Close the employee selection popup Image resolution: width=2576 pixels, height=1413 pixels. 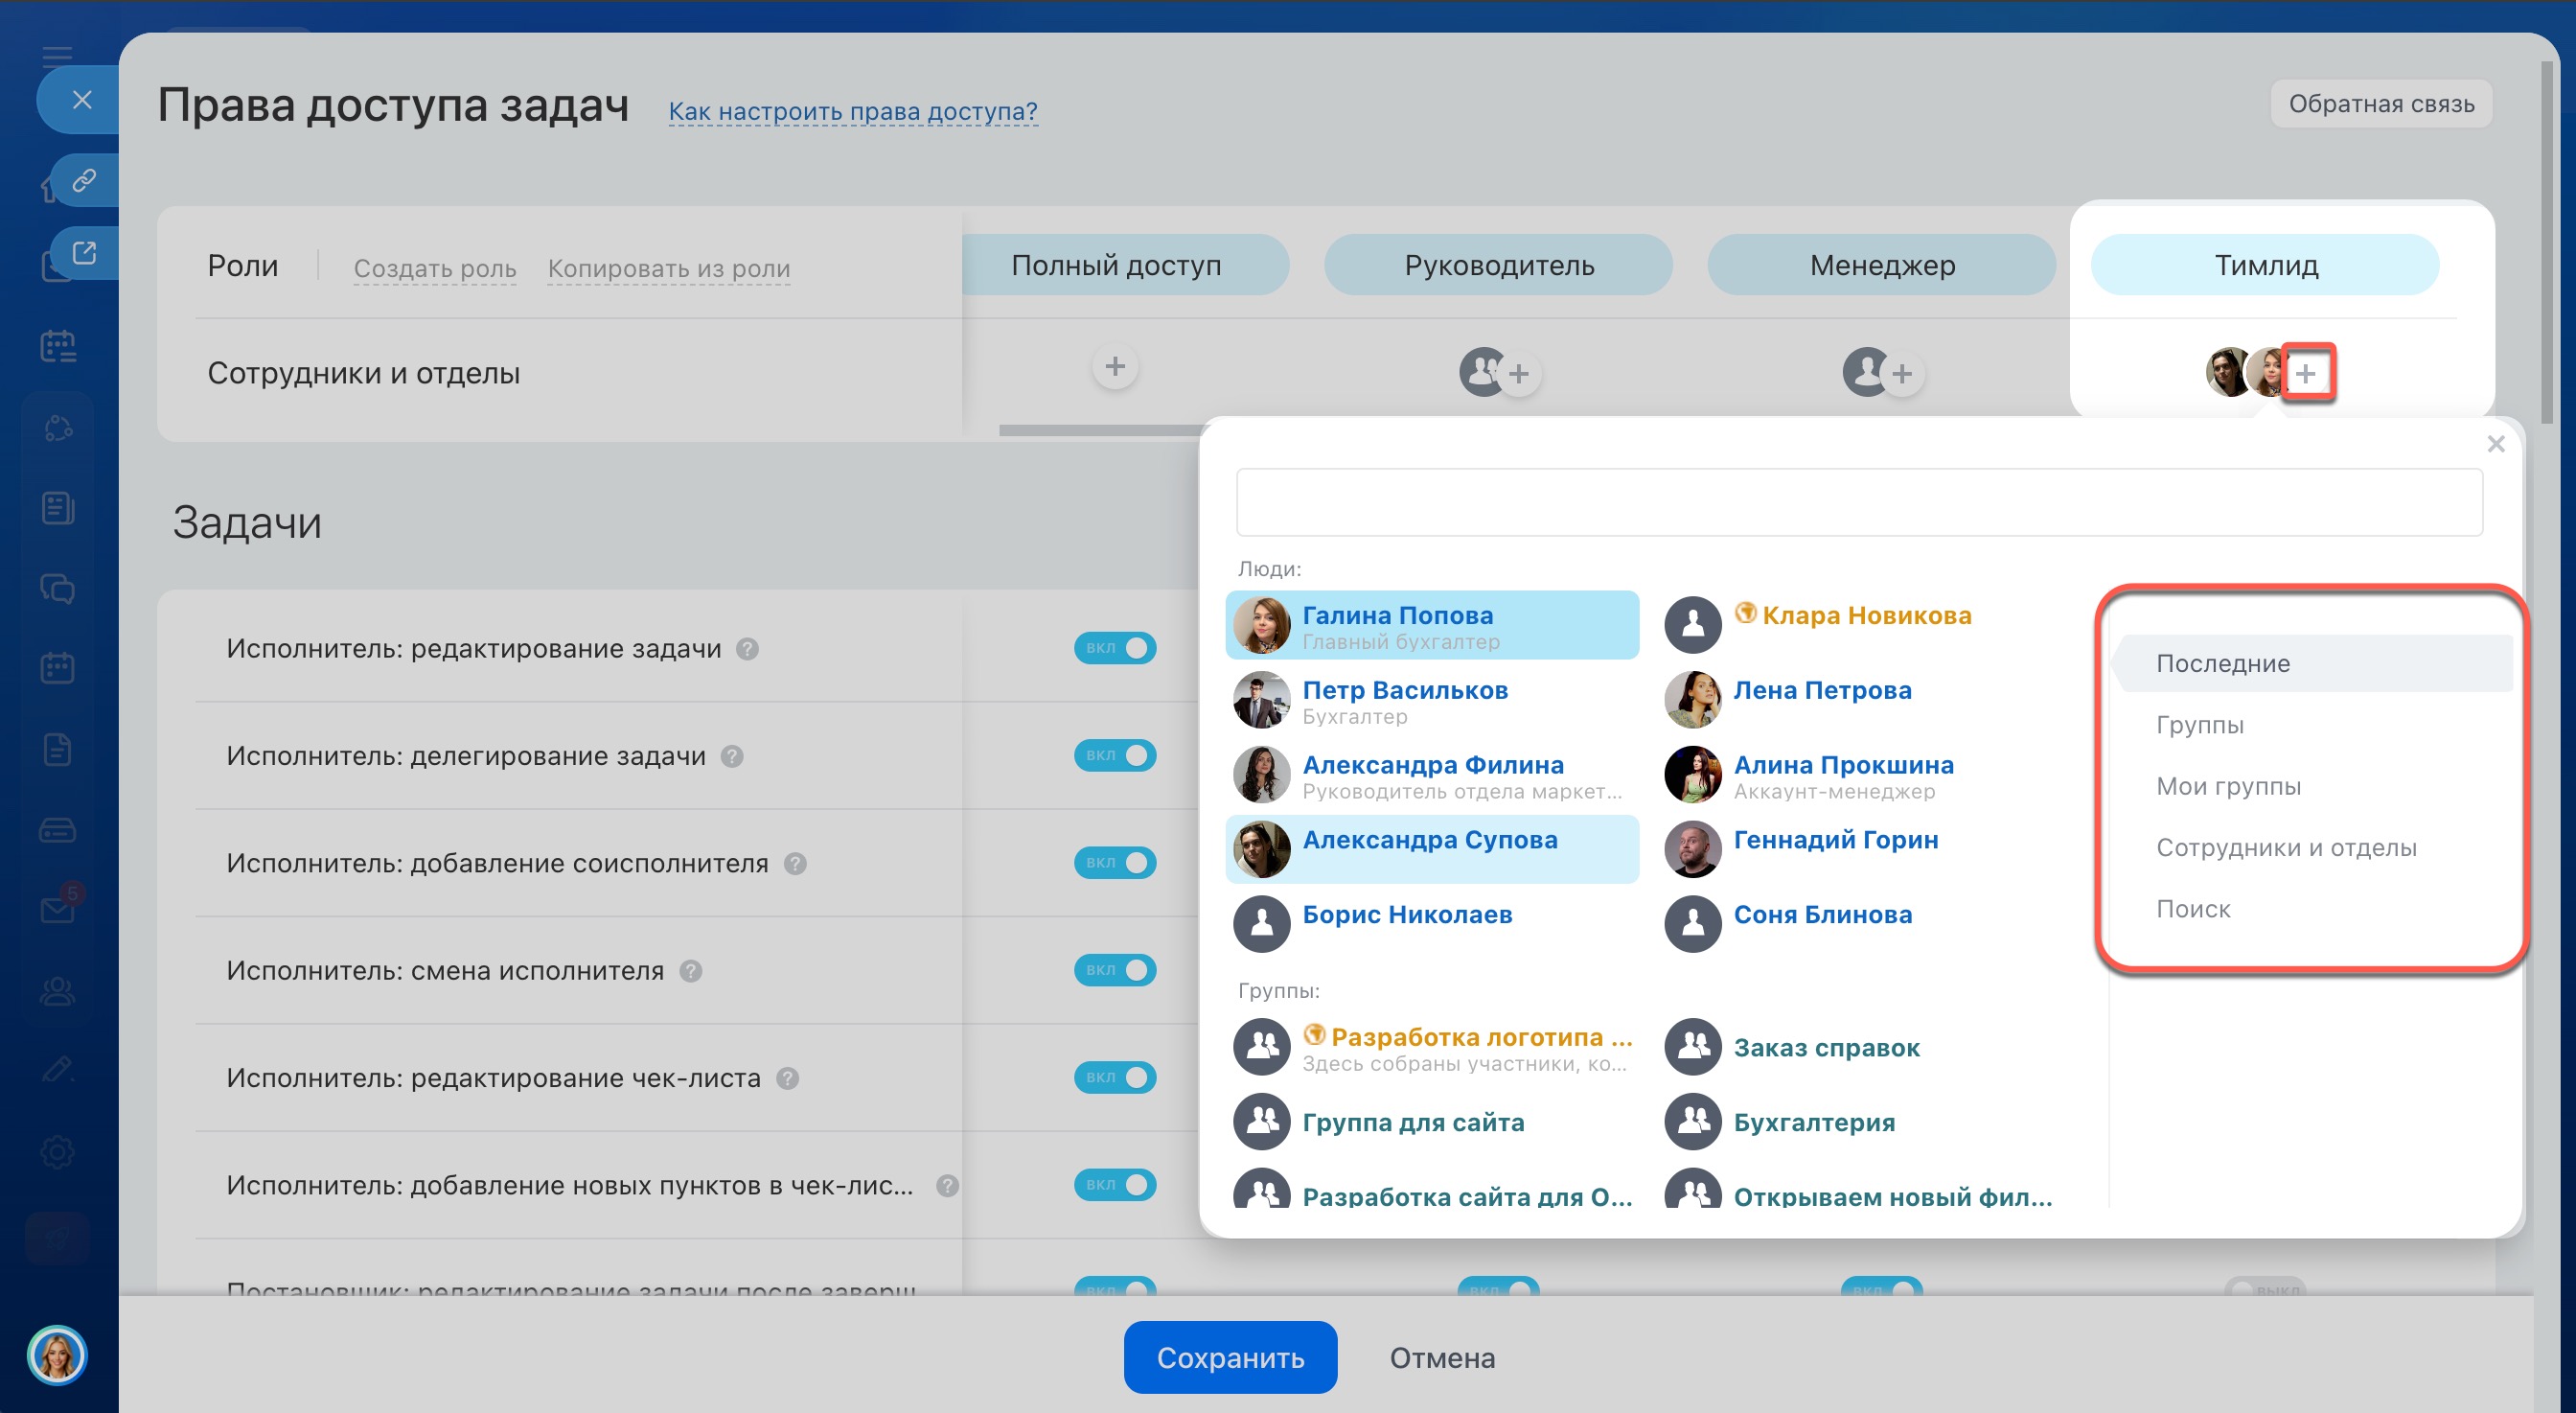(2495, 444)
